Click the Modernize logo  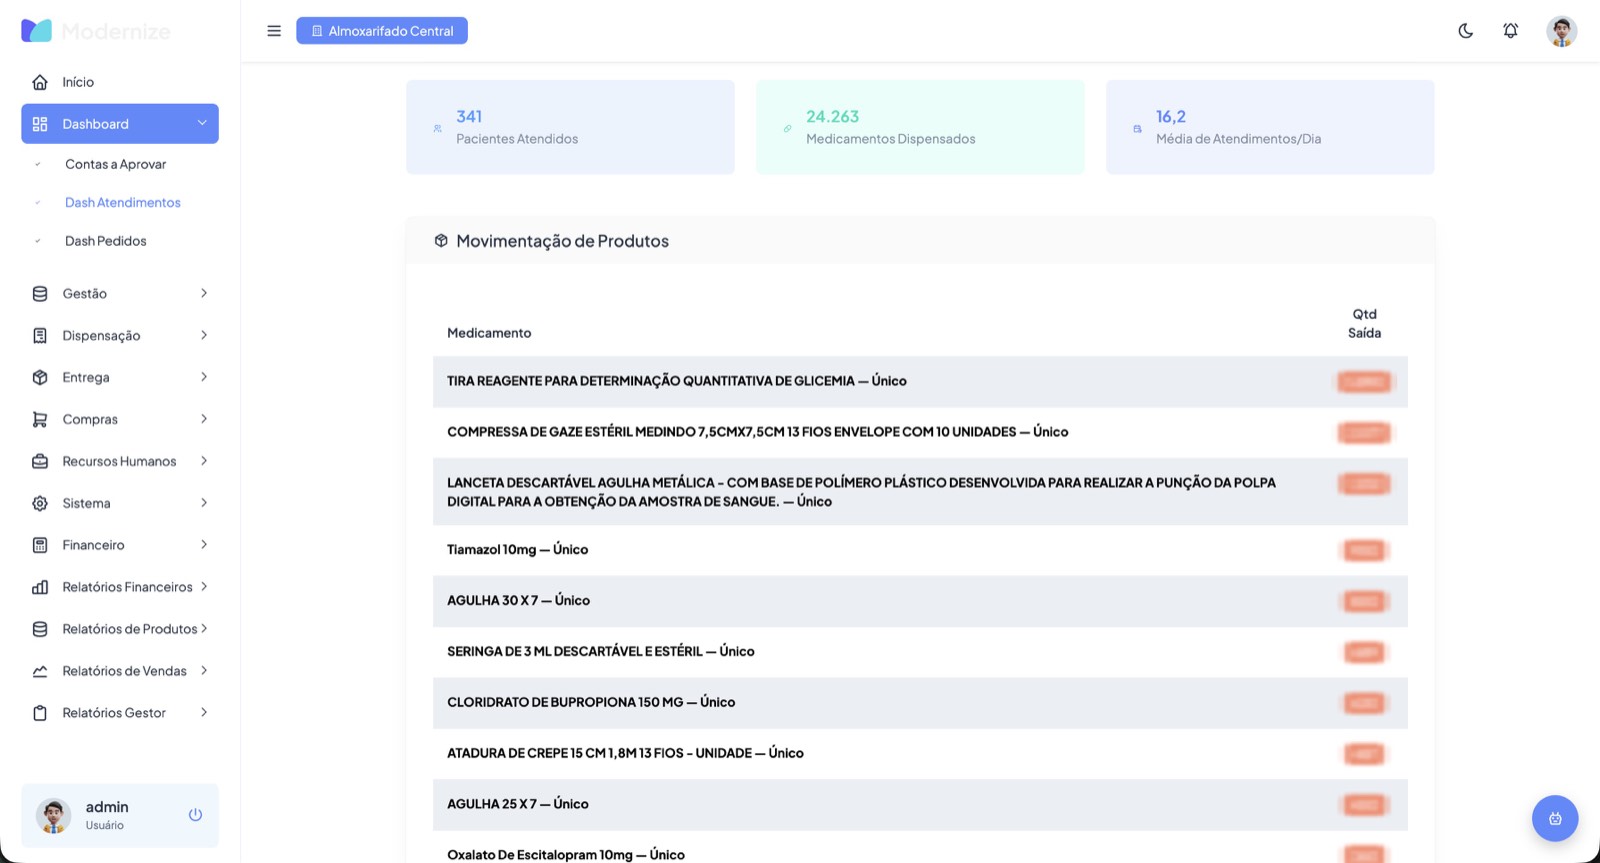96,31
